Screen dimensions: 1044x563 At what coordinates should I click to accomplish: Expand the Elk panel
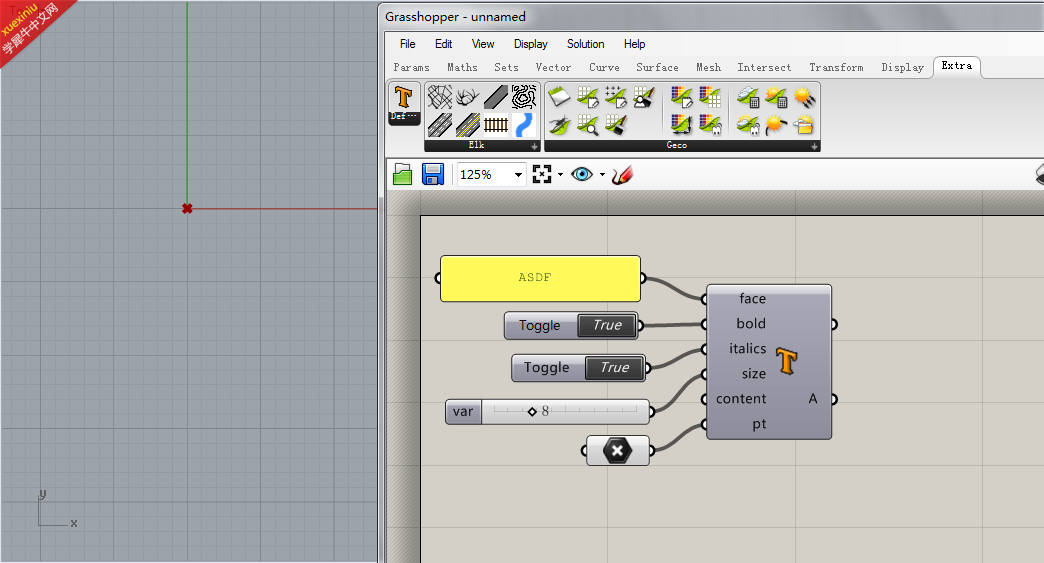[534, 146]
